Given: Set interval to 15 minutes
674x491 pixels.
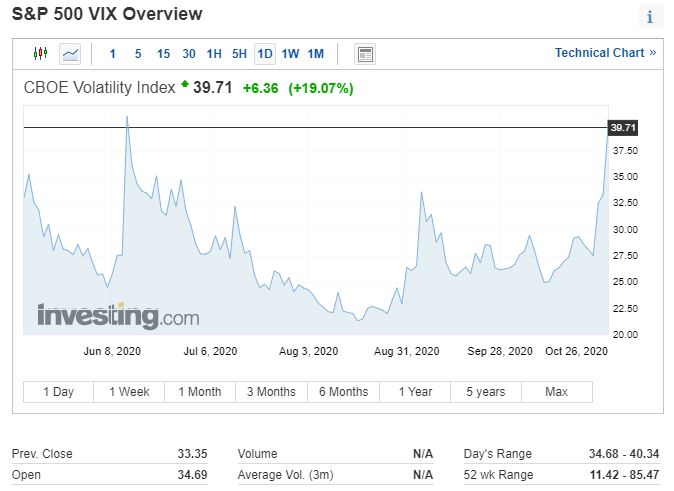Looking at the screenshot, I should [x=163, y=54].
